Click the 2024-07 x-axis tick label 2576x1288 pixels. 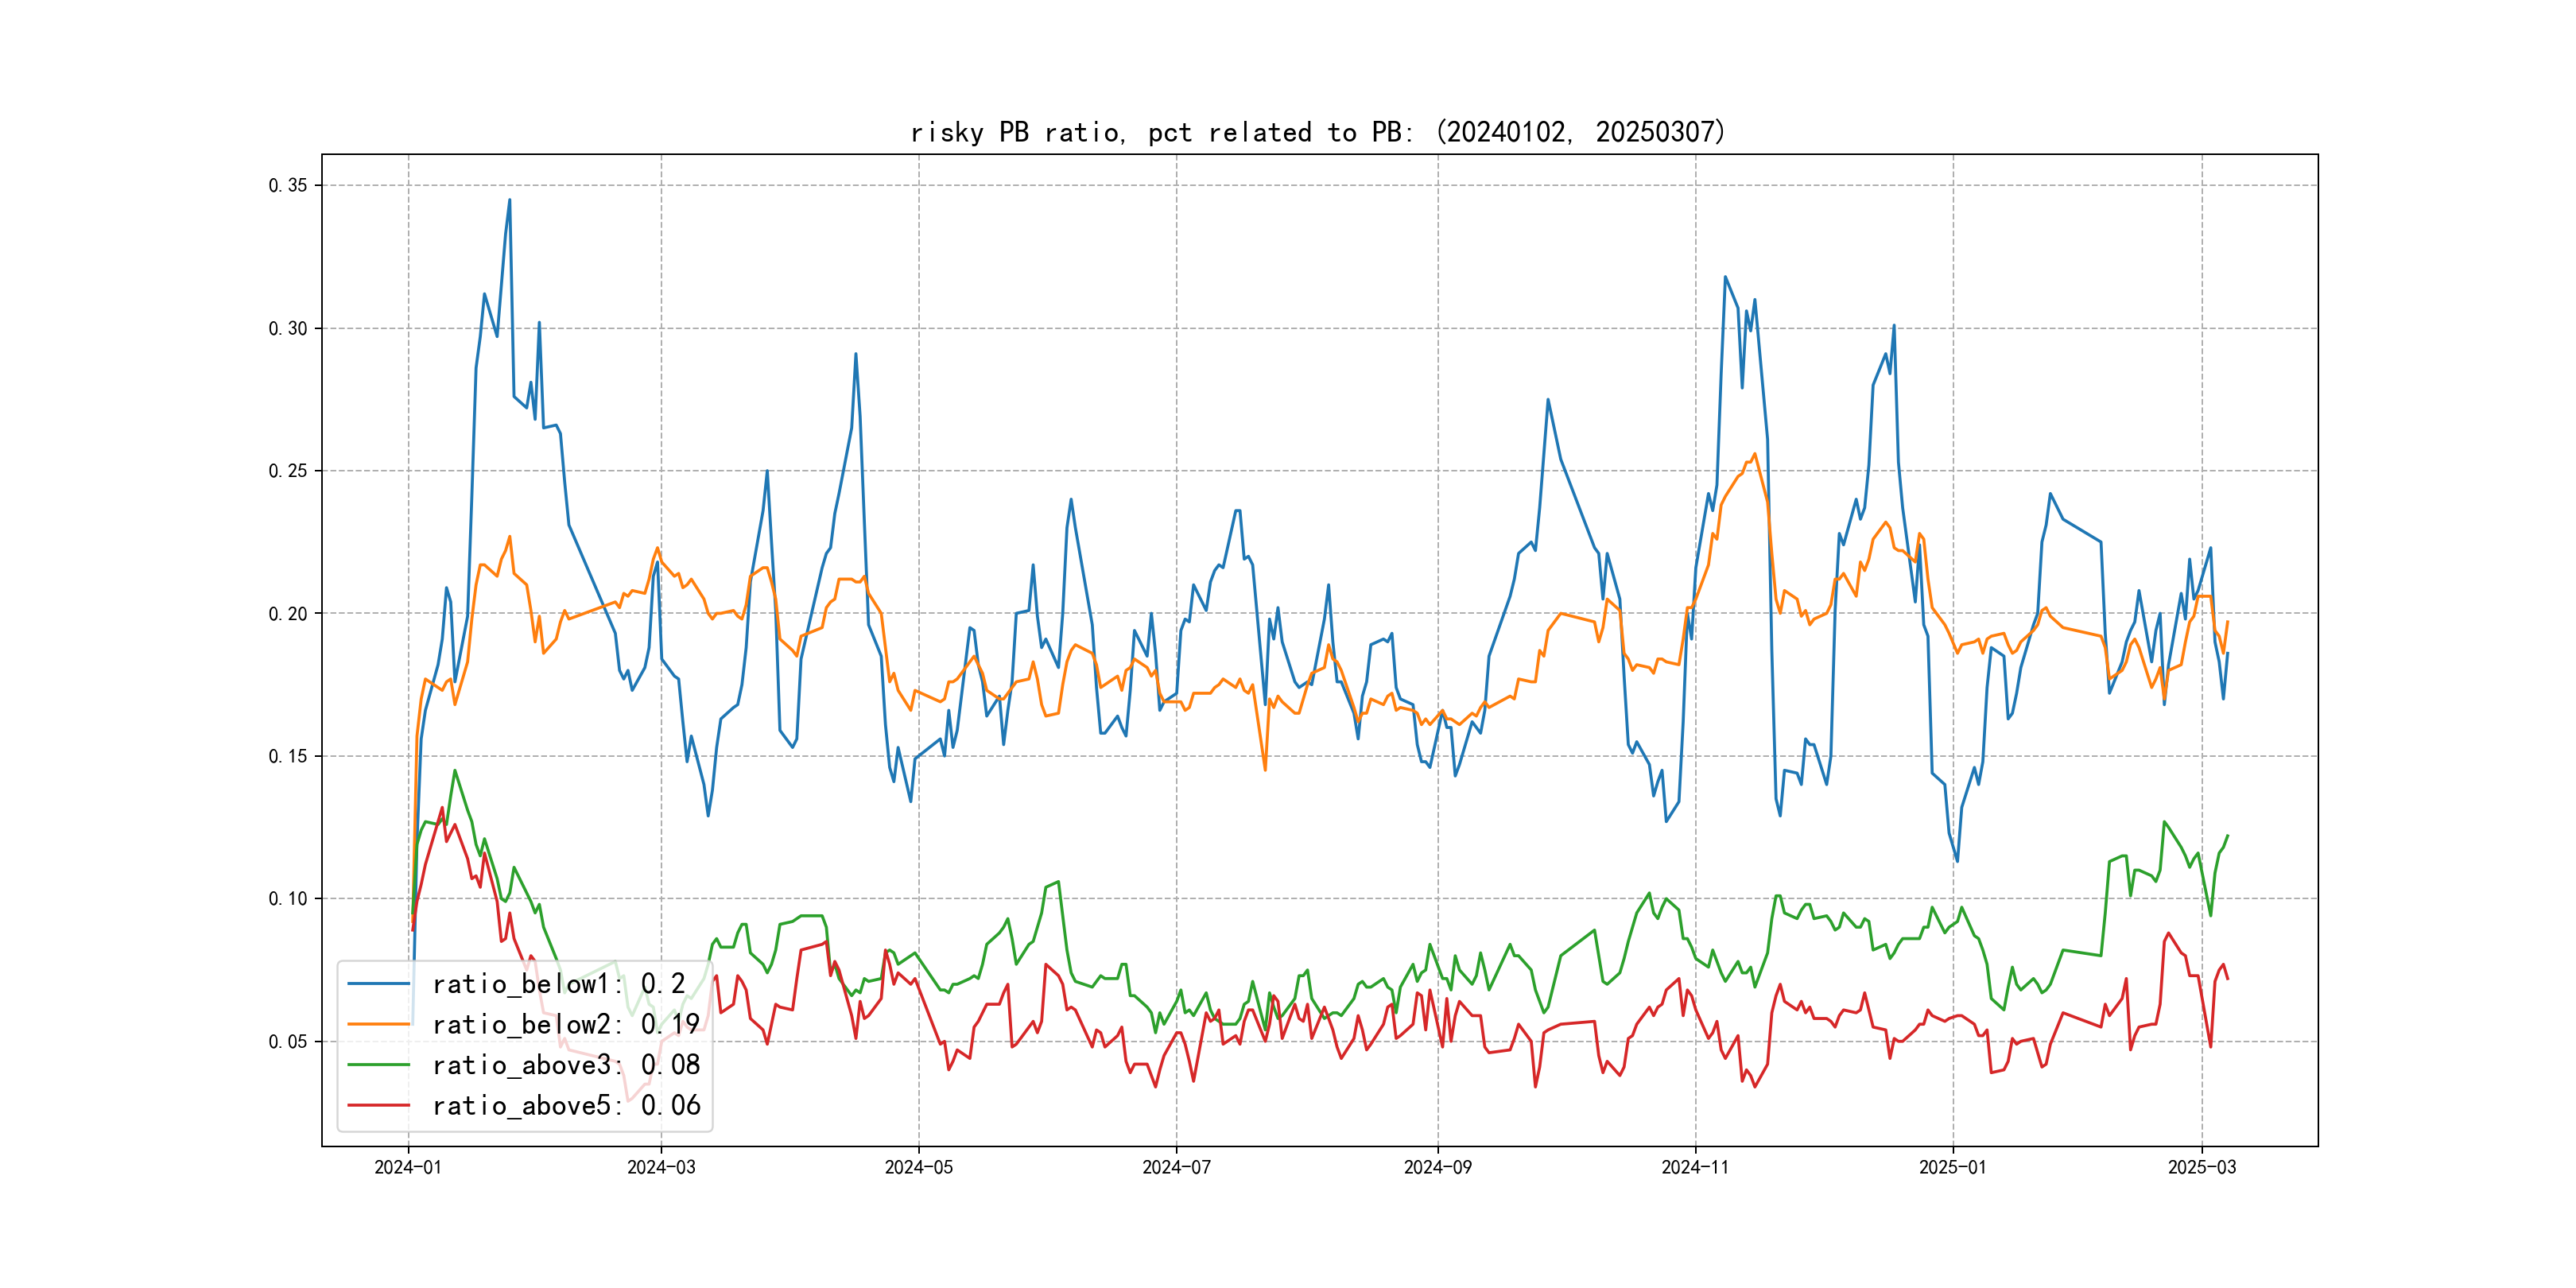click(1176, 1167)
